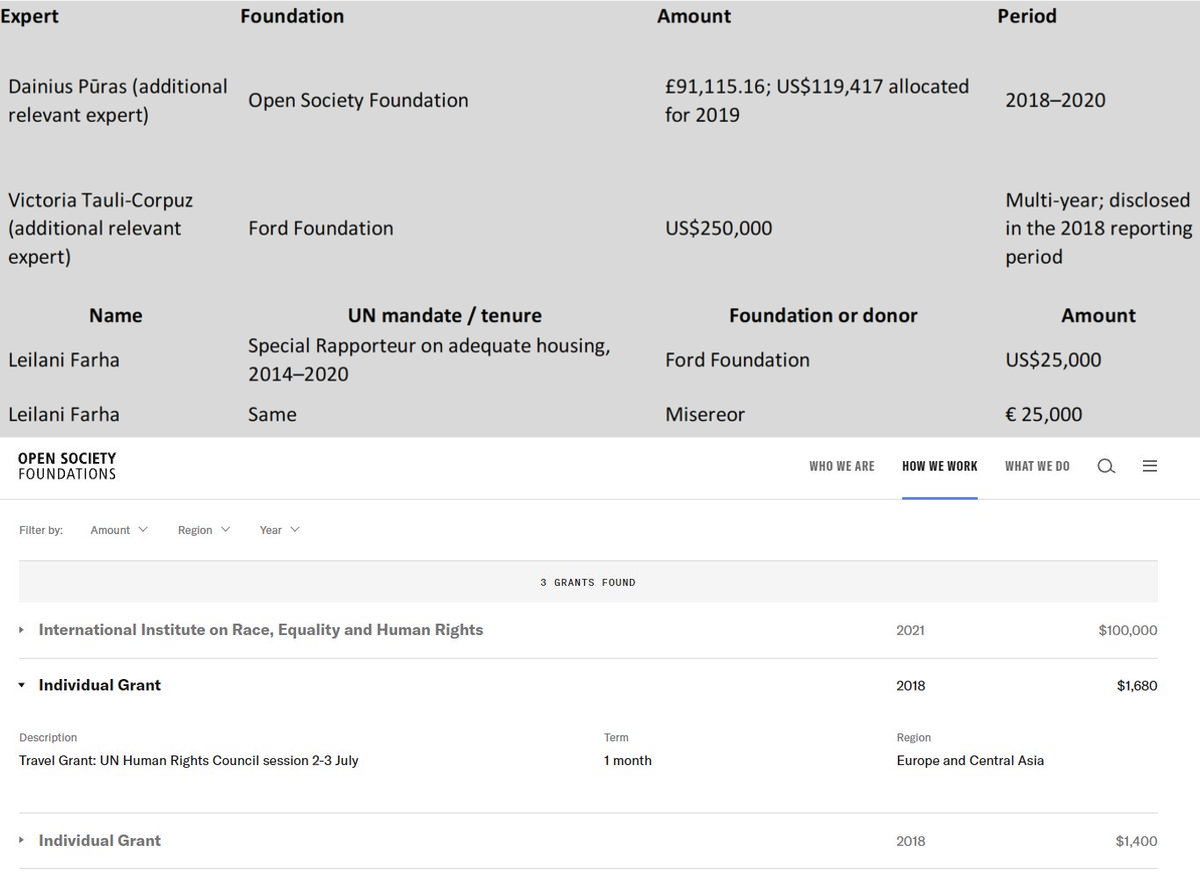Click the Open Society Foundation table cell
The height and width of the screenshot is (884, 1200).
click(358, 100)
